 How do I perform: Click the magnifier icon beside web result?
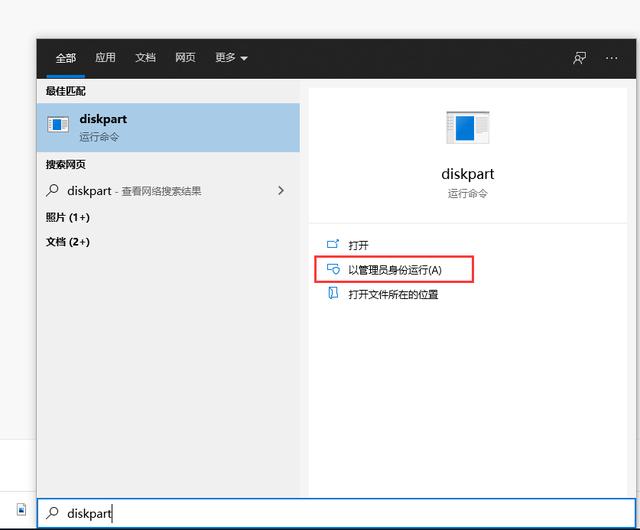(x=52, y=190)
